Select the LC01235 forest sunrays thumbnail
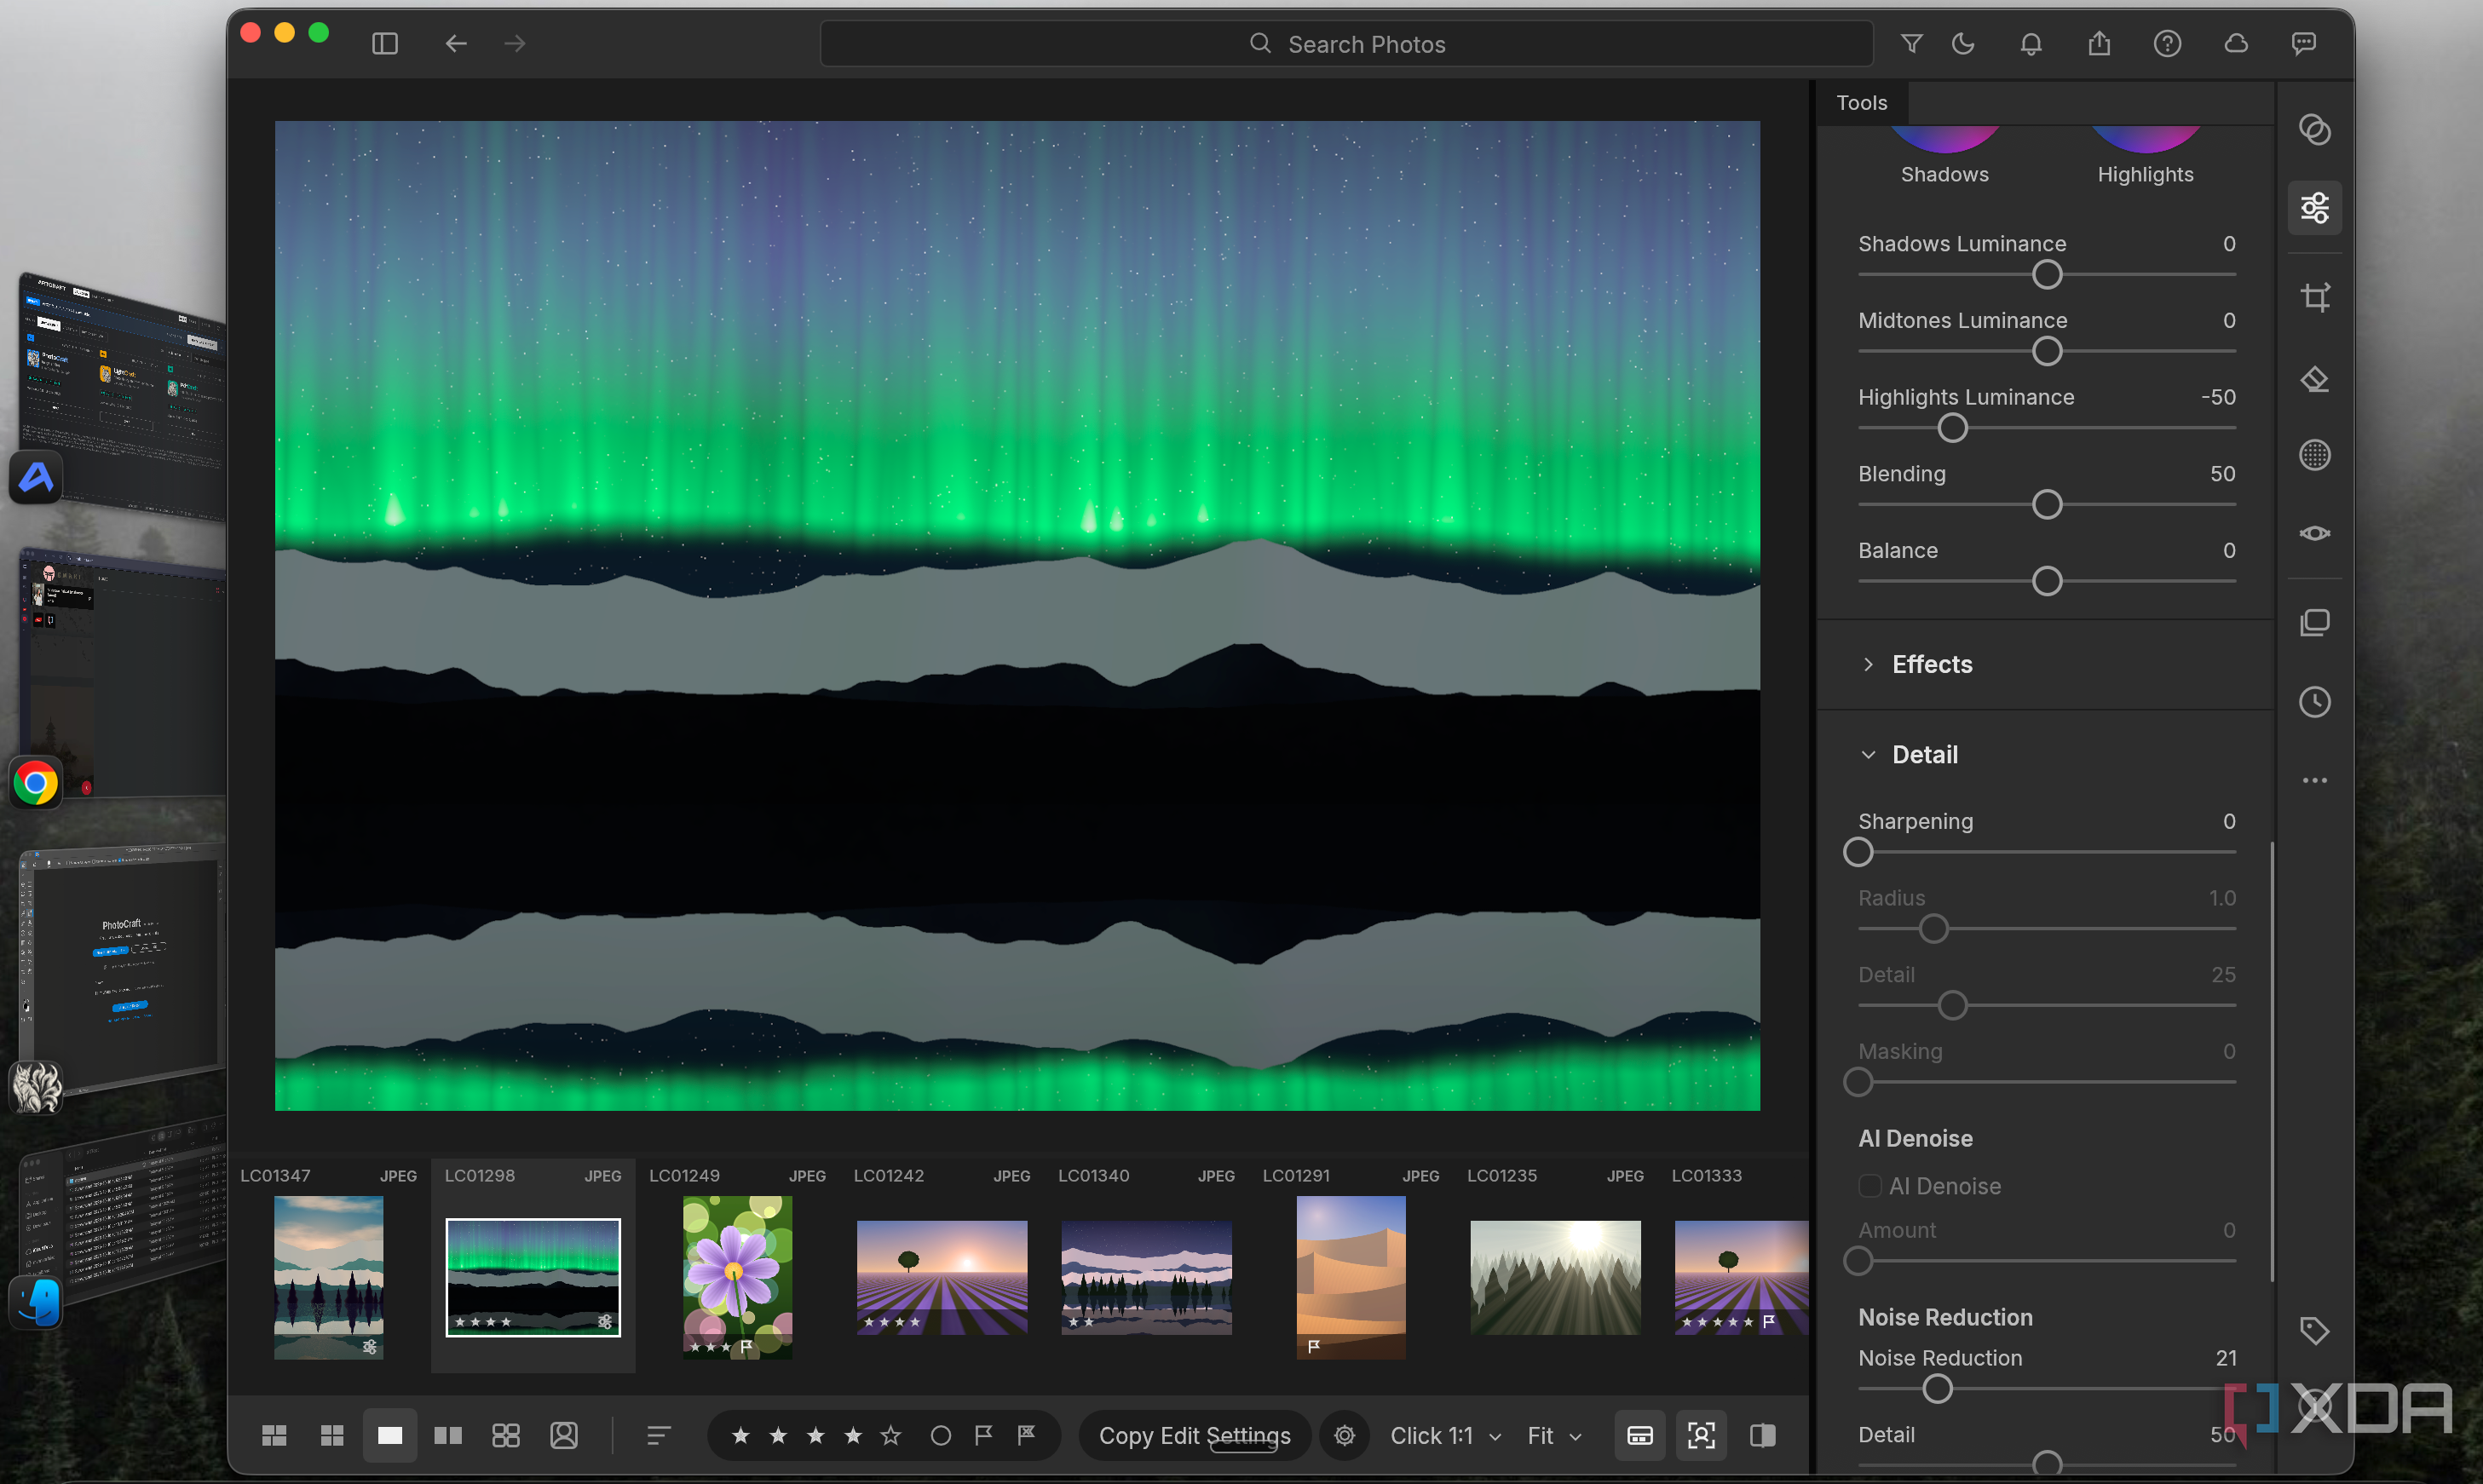Viewport: 2483px width, 1484px height. click(1555, 1277)
